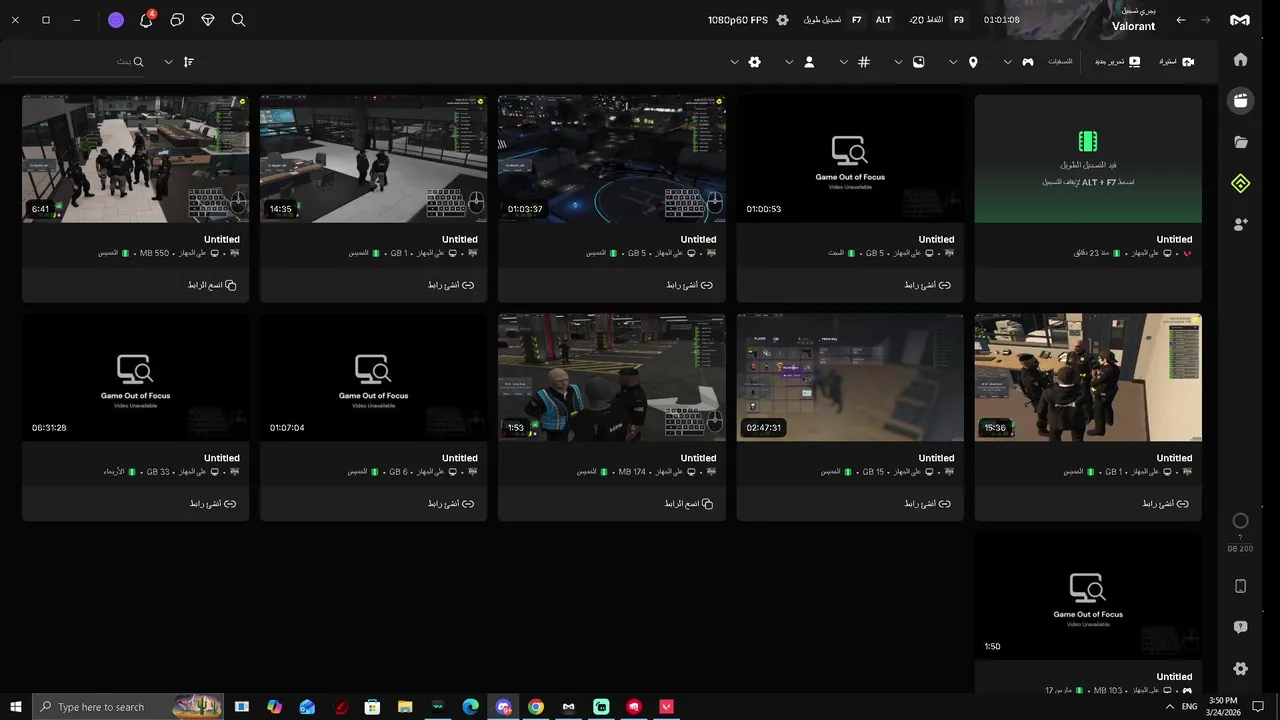Click the Medal logo at top
Image resolution: width=1280 pixels, height=720 pixels.
1240,20
